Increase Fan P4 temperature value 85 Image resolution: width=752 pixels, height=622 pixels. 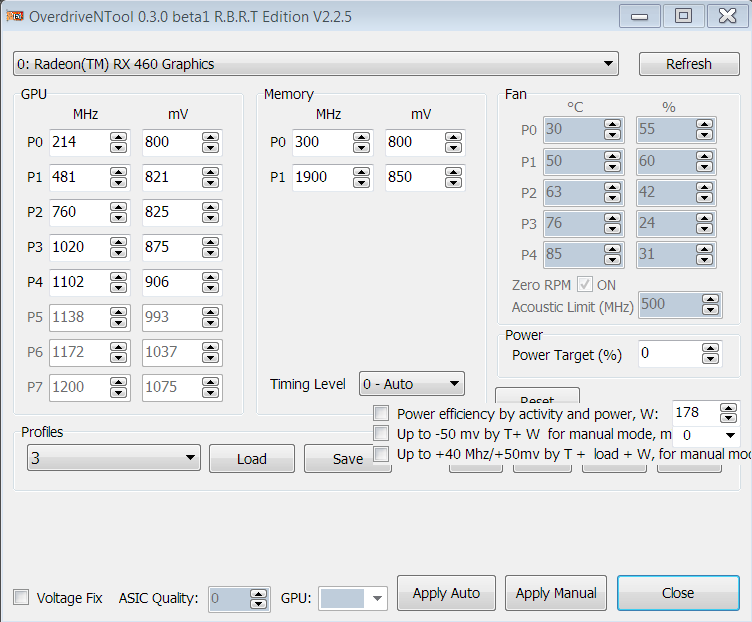(612, 249)
